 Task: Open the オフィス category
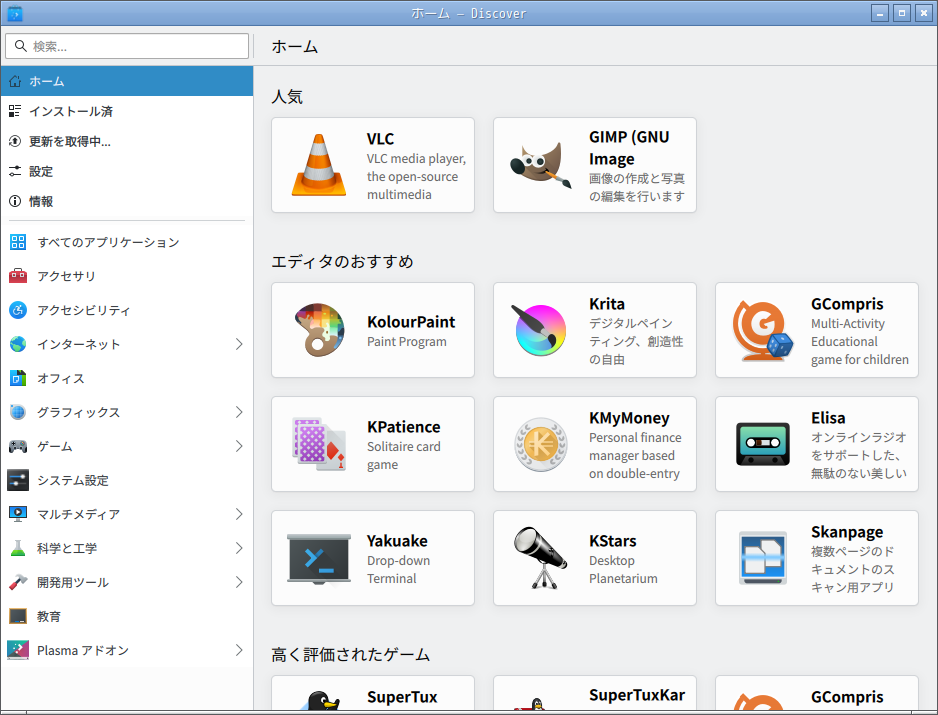coord(127,378)
